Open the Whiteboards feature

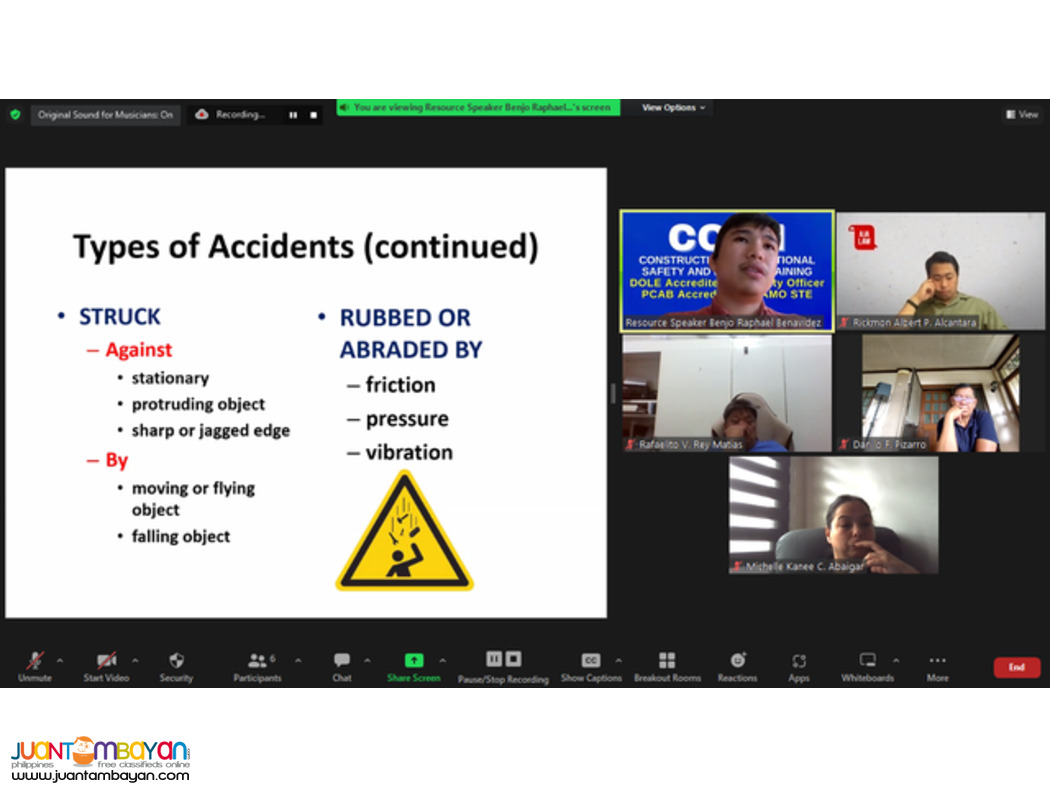click(x=866, y=660)
